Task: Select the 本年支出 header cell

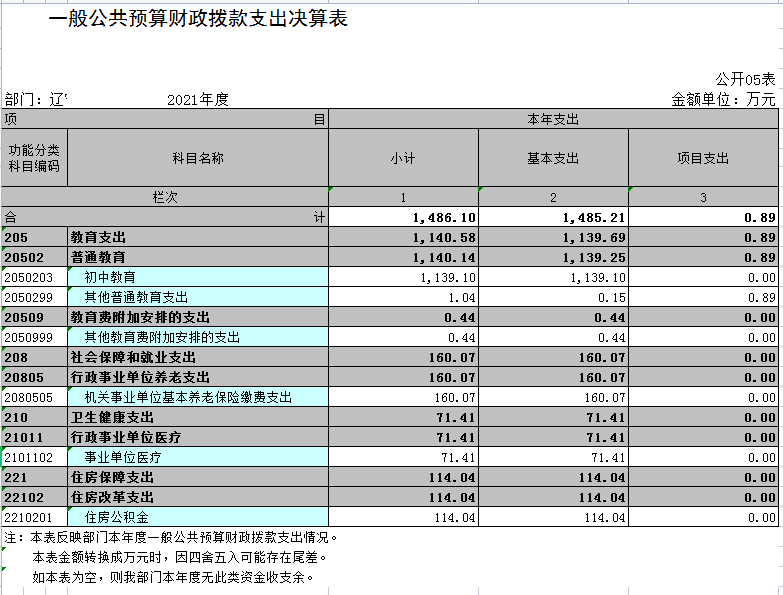Action: (553, 119)
